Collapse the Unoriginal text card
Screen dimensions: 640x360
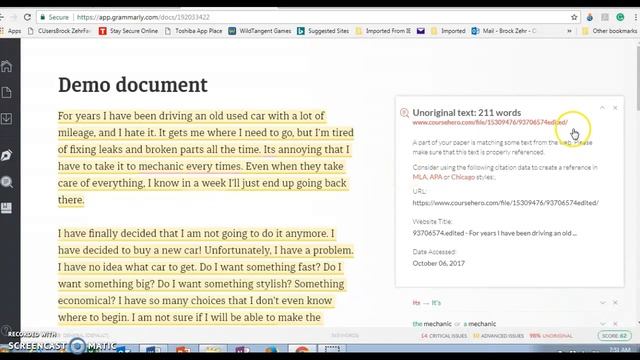tap(602, 108)
